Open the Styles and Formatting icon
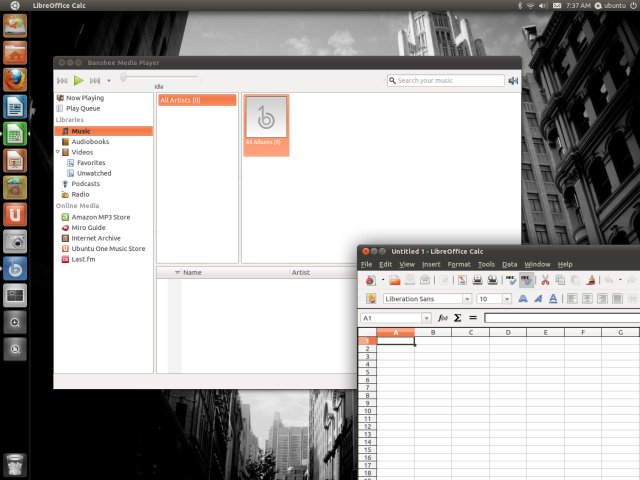Screen dimensions: 640x480 point(371,299)
